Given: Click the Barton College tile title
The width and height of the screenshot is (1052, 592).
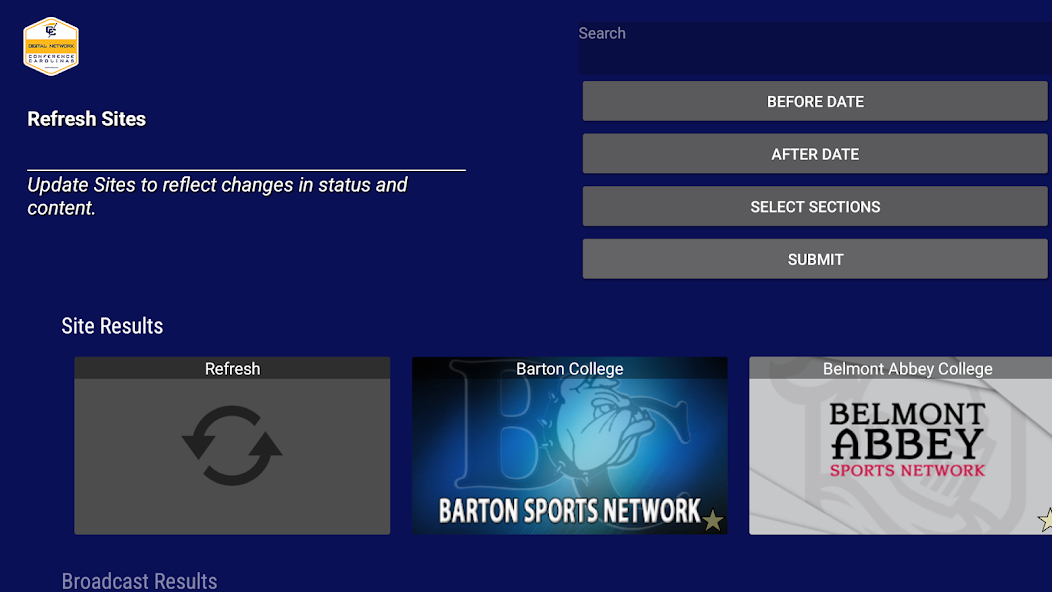Looking at the screenshot, I should tap(569, 369).
